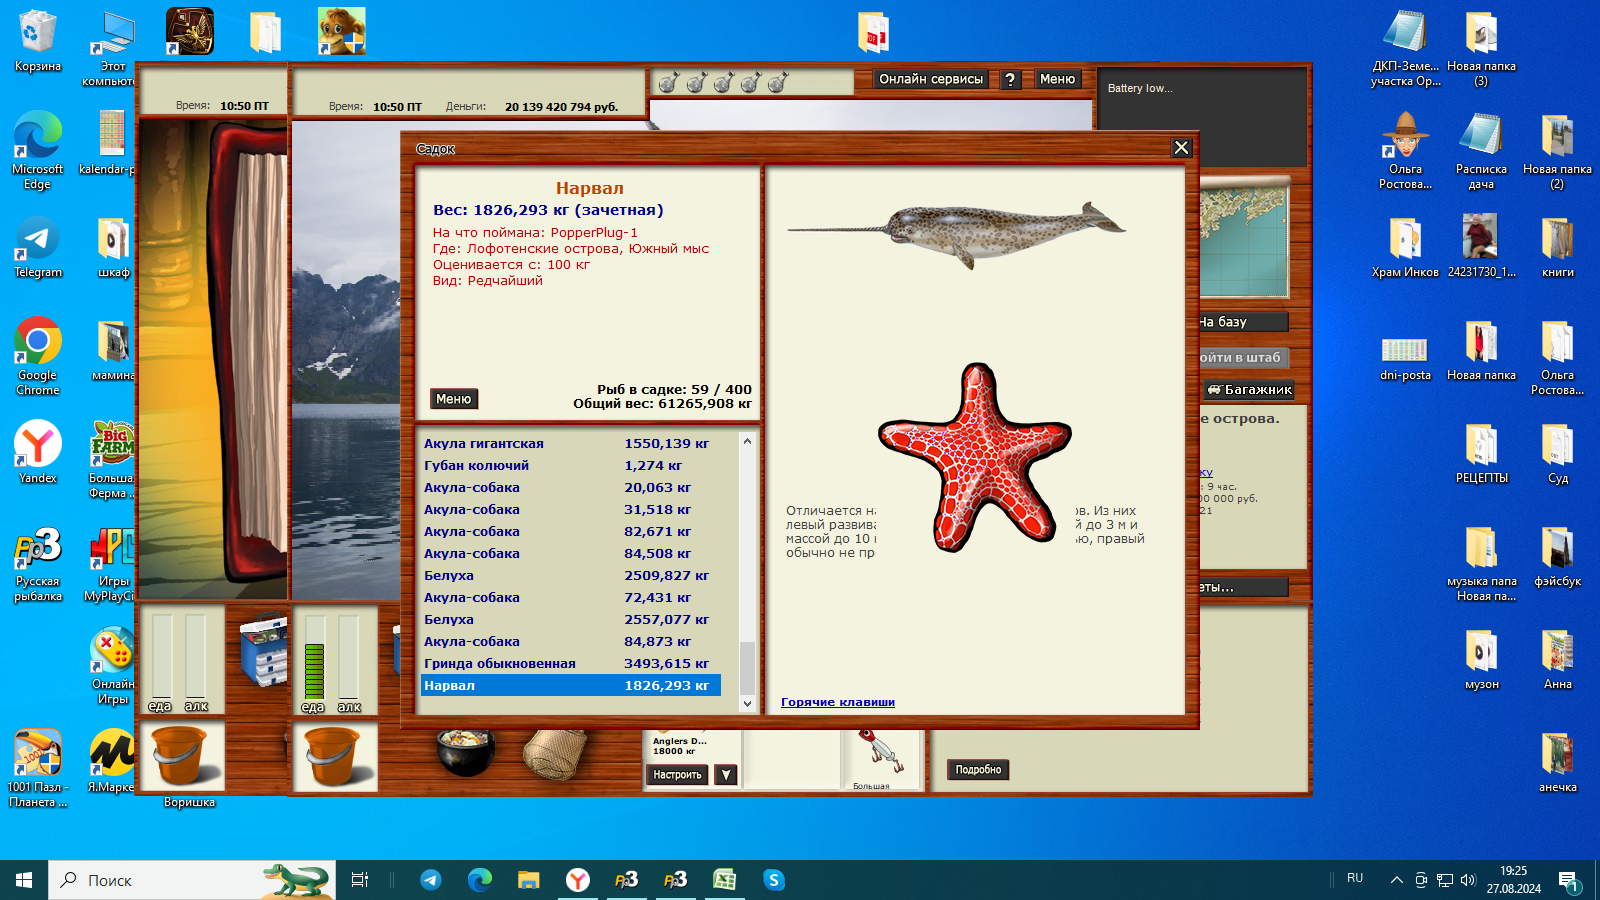Click the fish list scrollbar down arrow
The height and width of the screenshot is (900, 1600).
pyautogui.click(x=747, y=703)
